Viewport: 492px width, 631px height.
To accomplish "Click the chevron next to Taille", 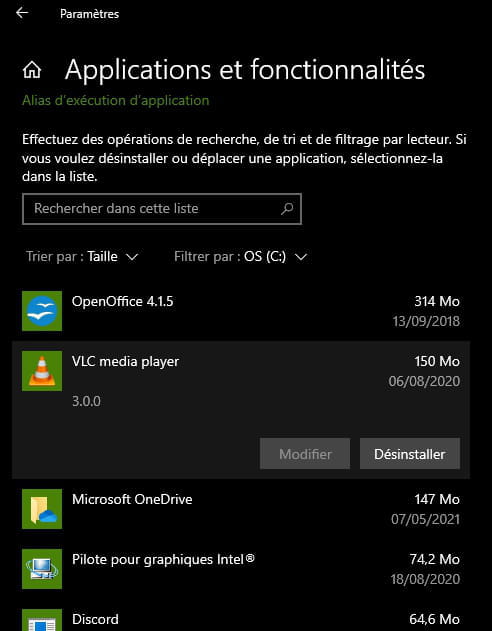I will click(x=132, y=257).
